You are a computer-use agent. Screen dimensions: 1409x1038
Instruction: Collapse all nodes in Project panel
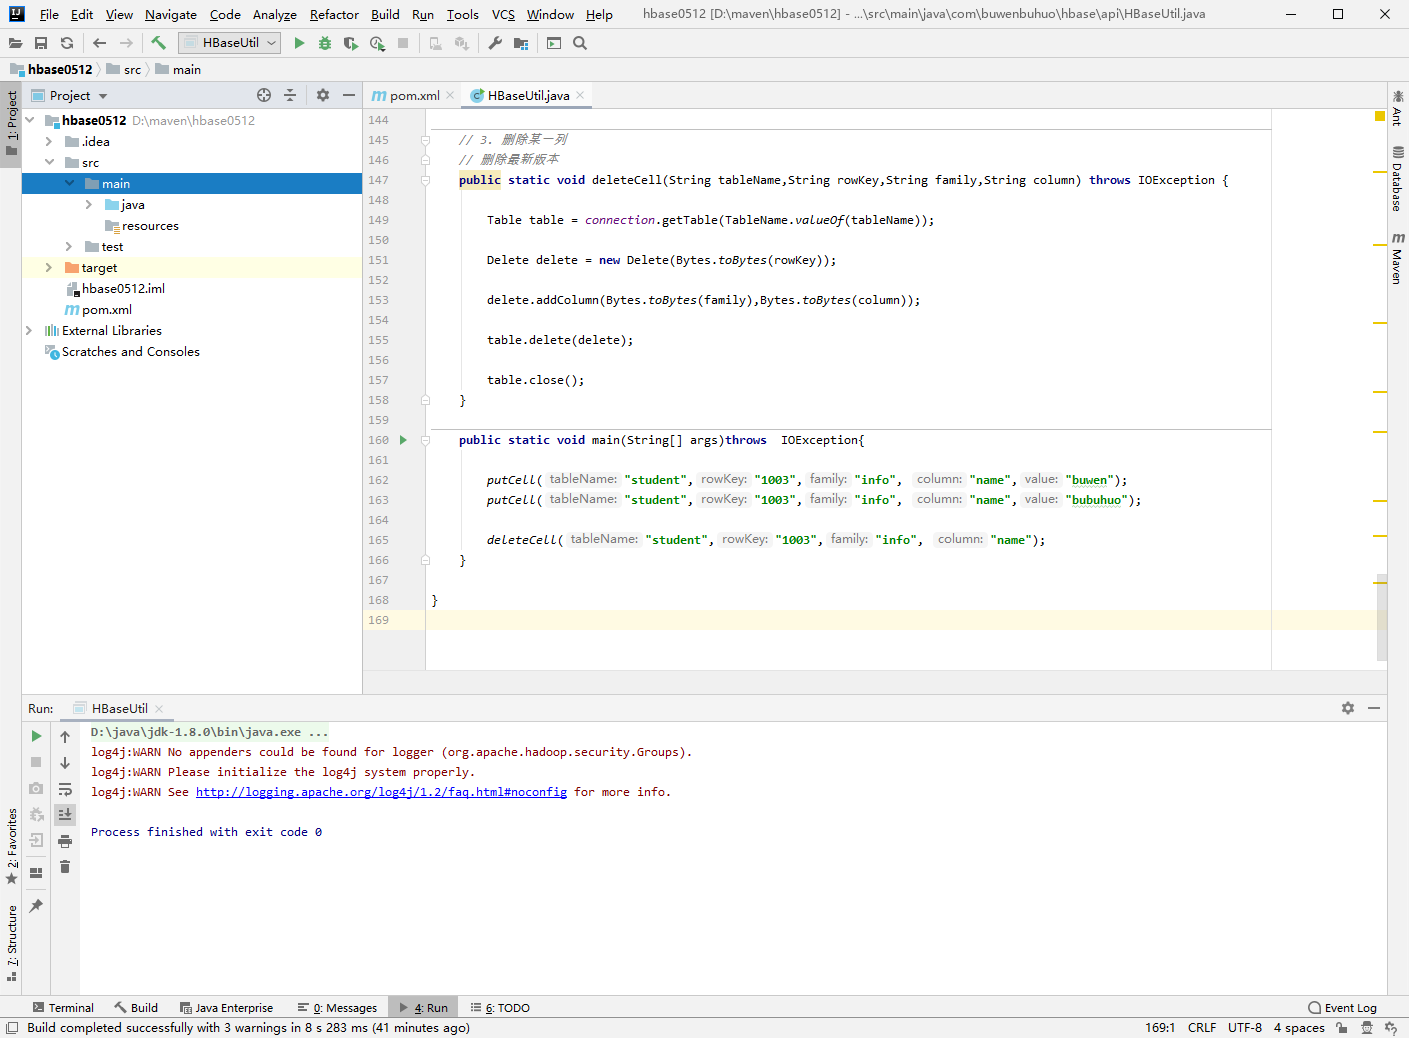290,95
